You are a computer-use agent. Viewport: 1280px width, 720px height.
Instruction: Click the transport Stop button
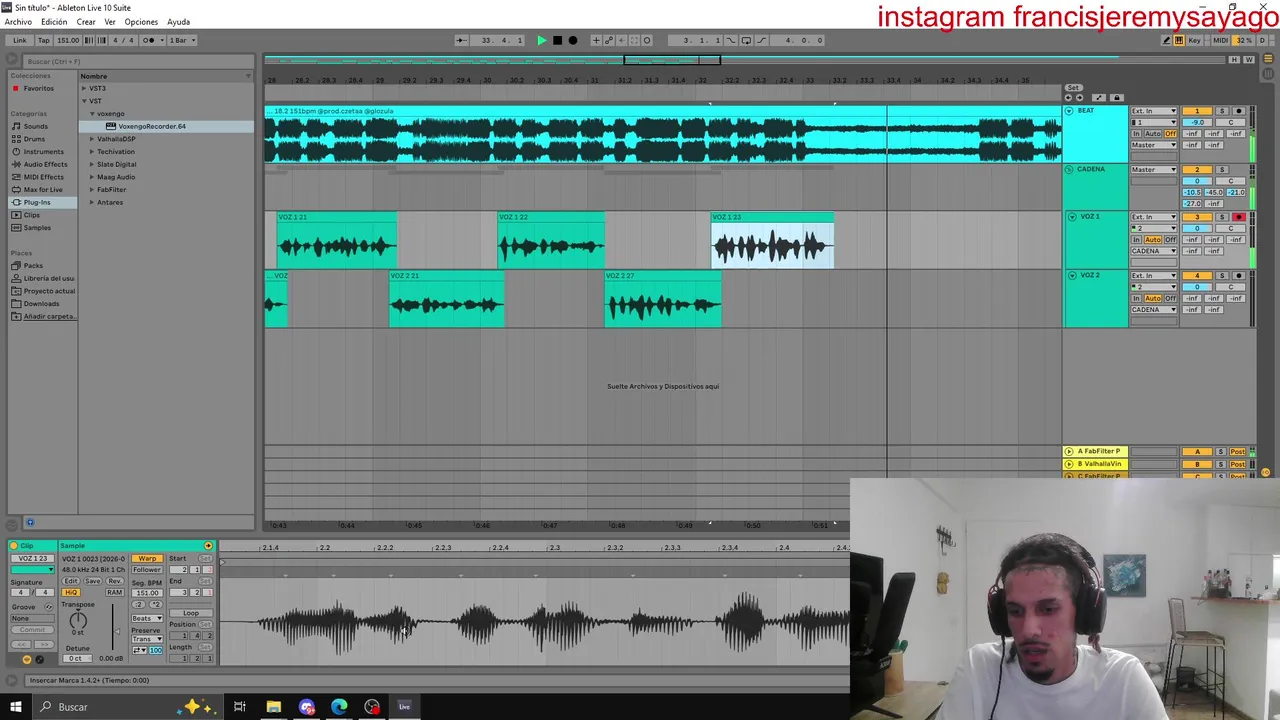(557, 40)
